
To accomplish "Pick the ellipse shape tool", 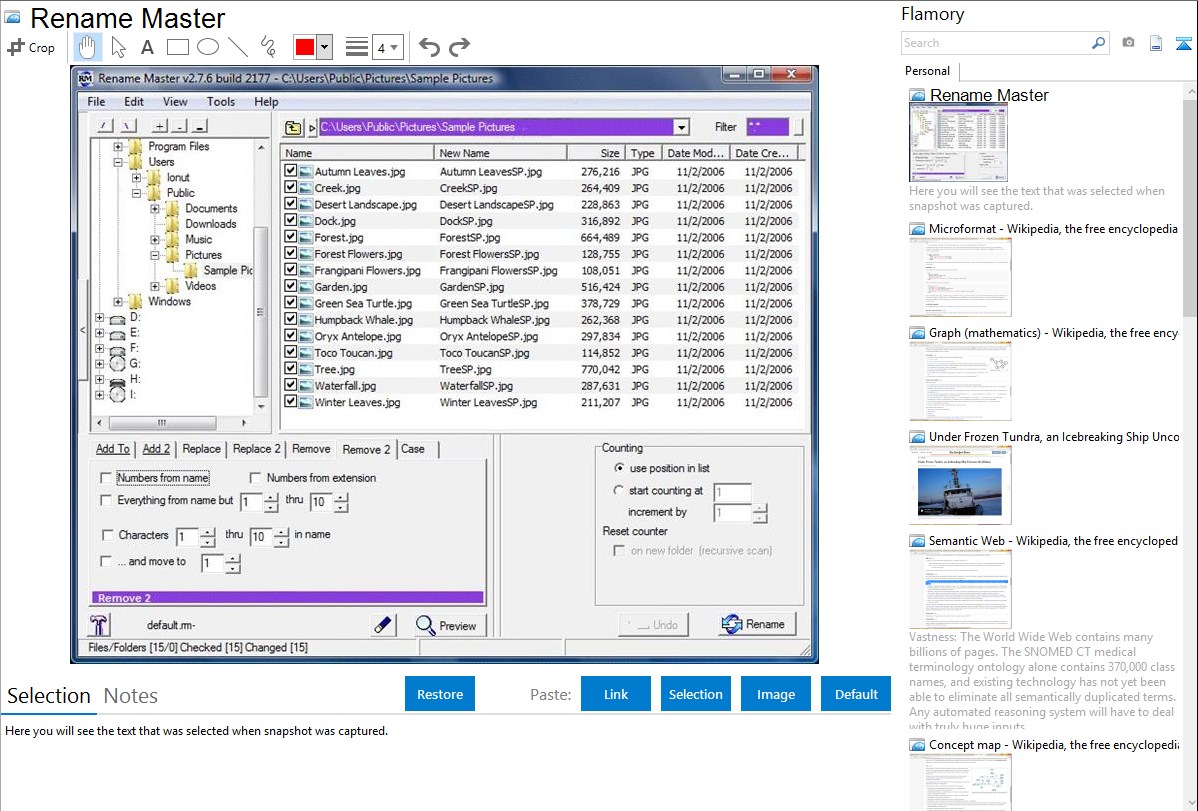I will (x=208, y=47).
